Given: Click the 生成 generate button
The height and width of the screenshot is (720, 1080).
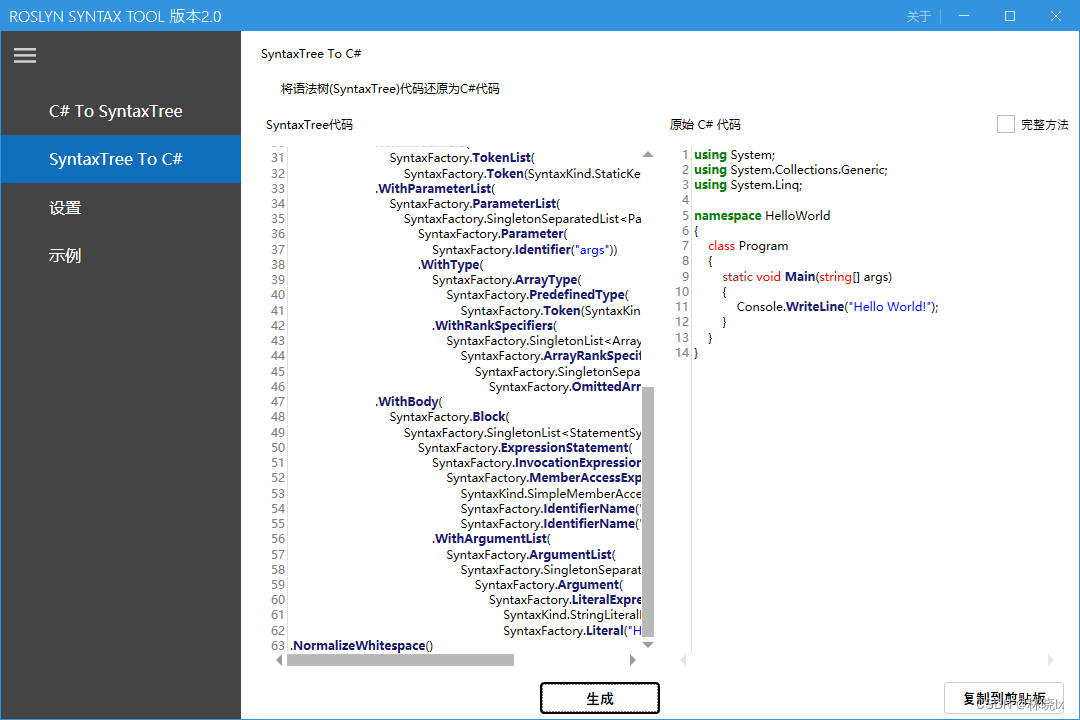Looking at the screenshot, I should (x=599, y=699).
